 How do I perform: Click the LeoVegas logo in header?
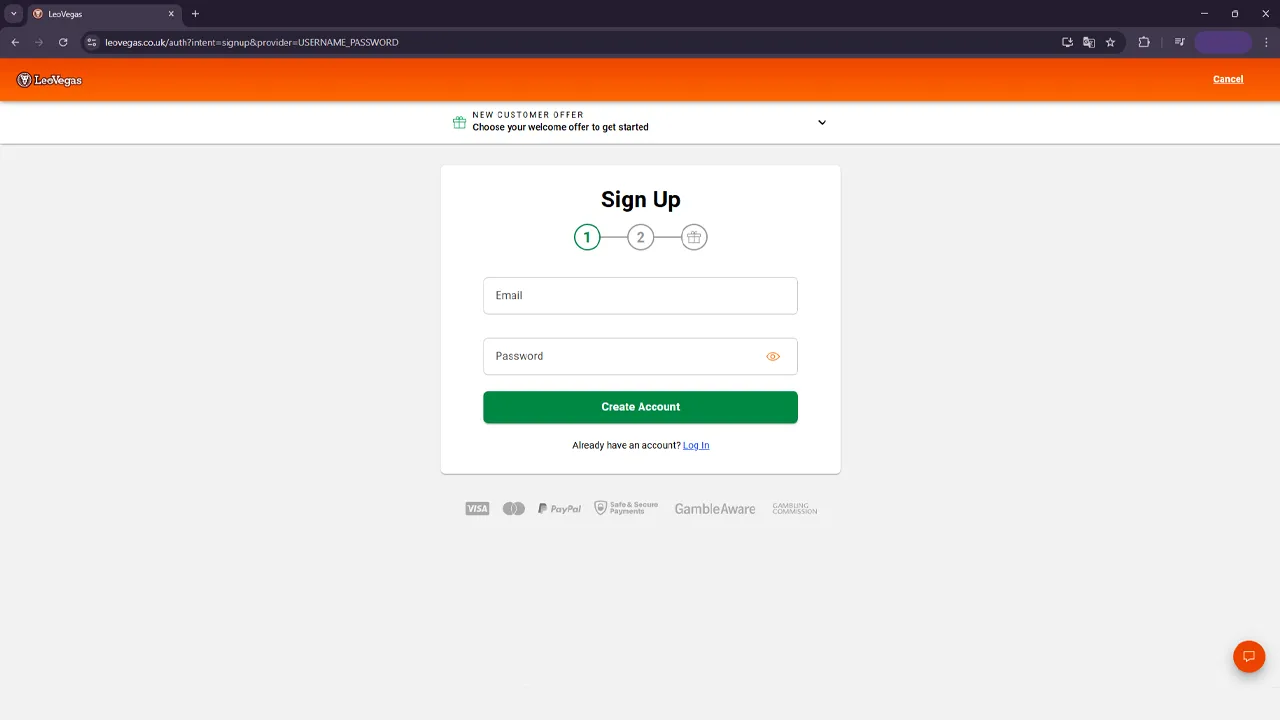(49, 80)
